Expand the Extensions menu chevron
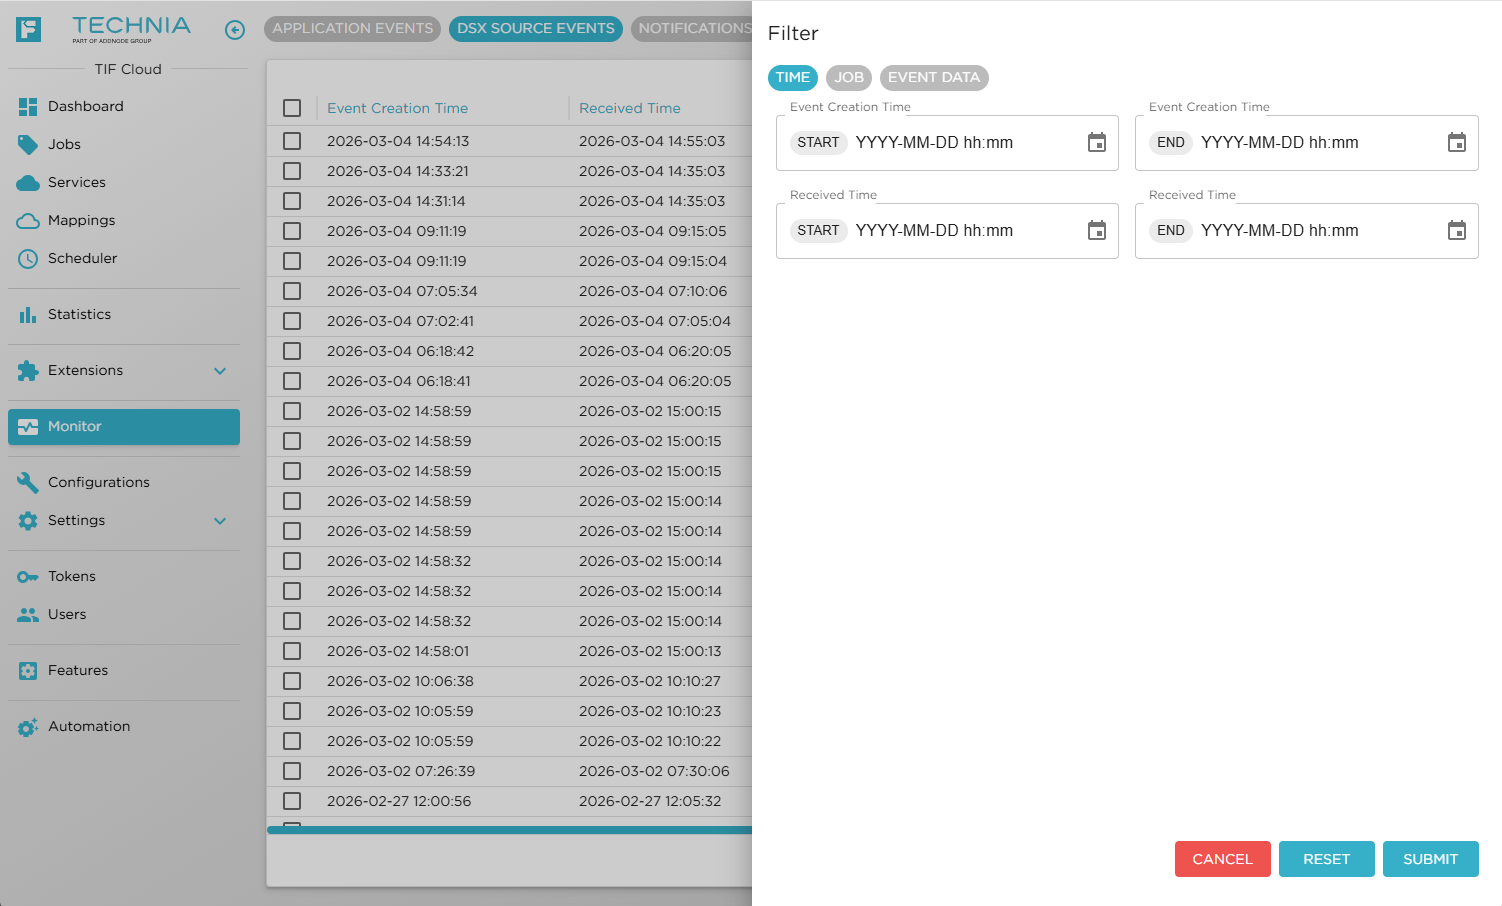1502x906 pixels. tap(220, 371)
